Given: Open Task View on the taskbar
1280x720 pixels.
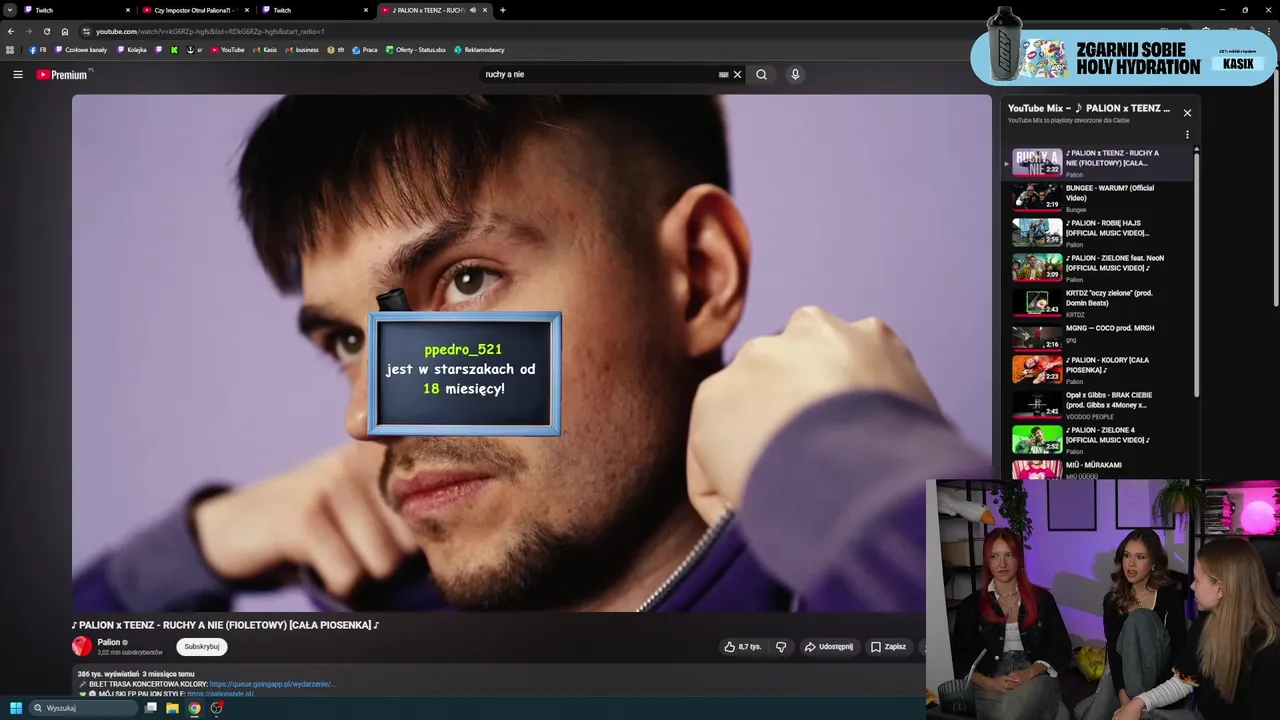Looking at the screenshot, I should pos(151,708).
